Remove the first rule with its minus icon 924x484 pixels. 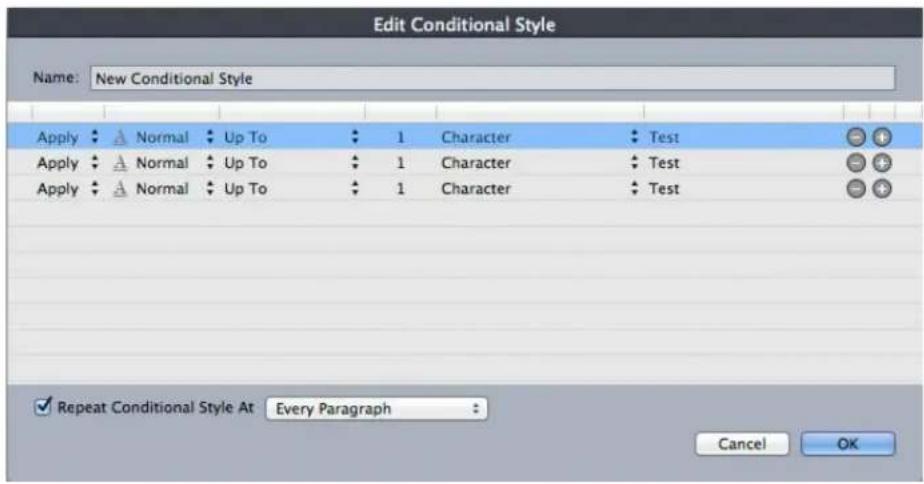[x=856, y=137]
